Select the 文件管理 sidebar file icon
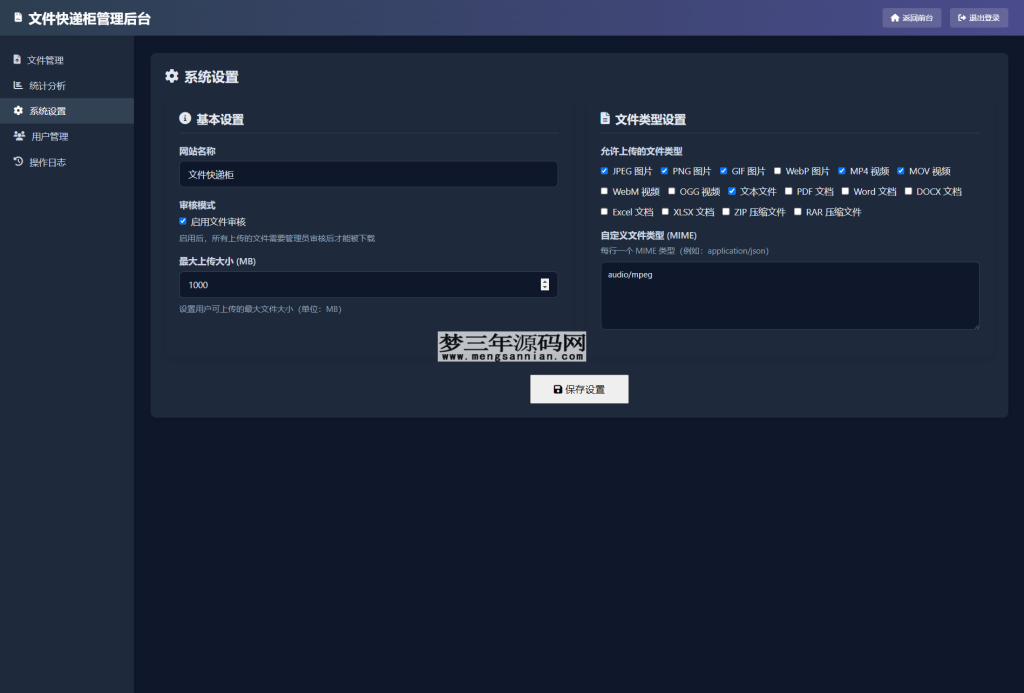 (x=16, y=59)
